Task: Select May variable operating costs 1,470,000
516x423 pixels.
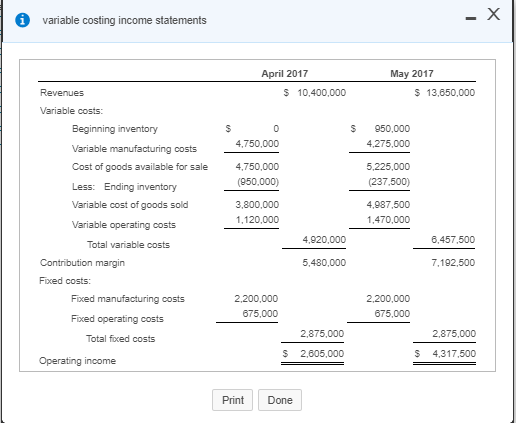Action: [388, 220]
